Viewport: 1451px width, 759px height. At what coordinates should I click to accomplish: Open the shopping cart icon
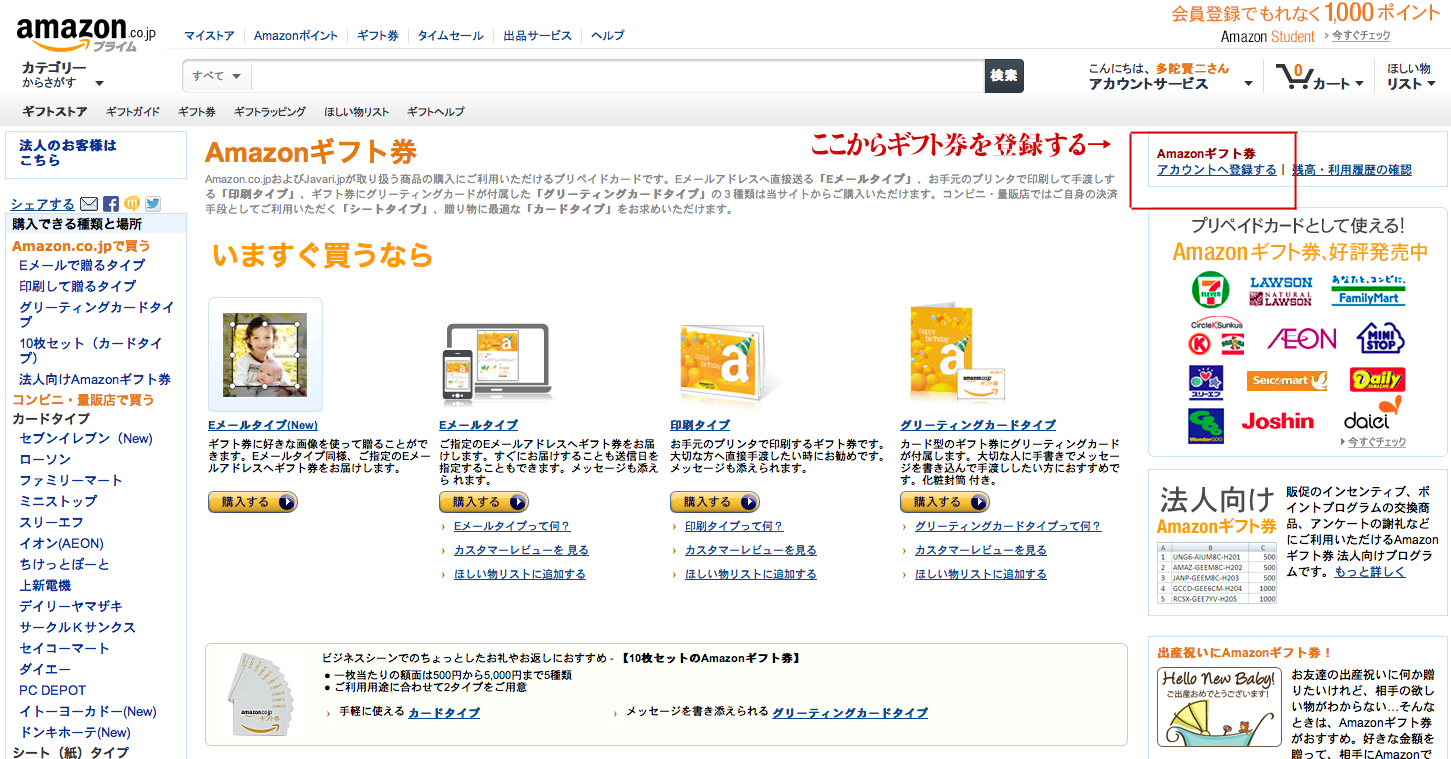(x=1293, y=77)
